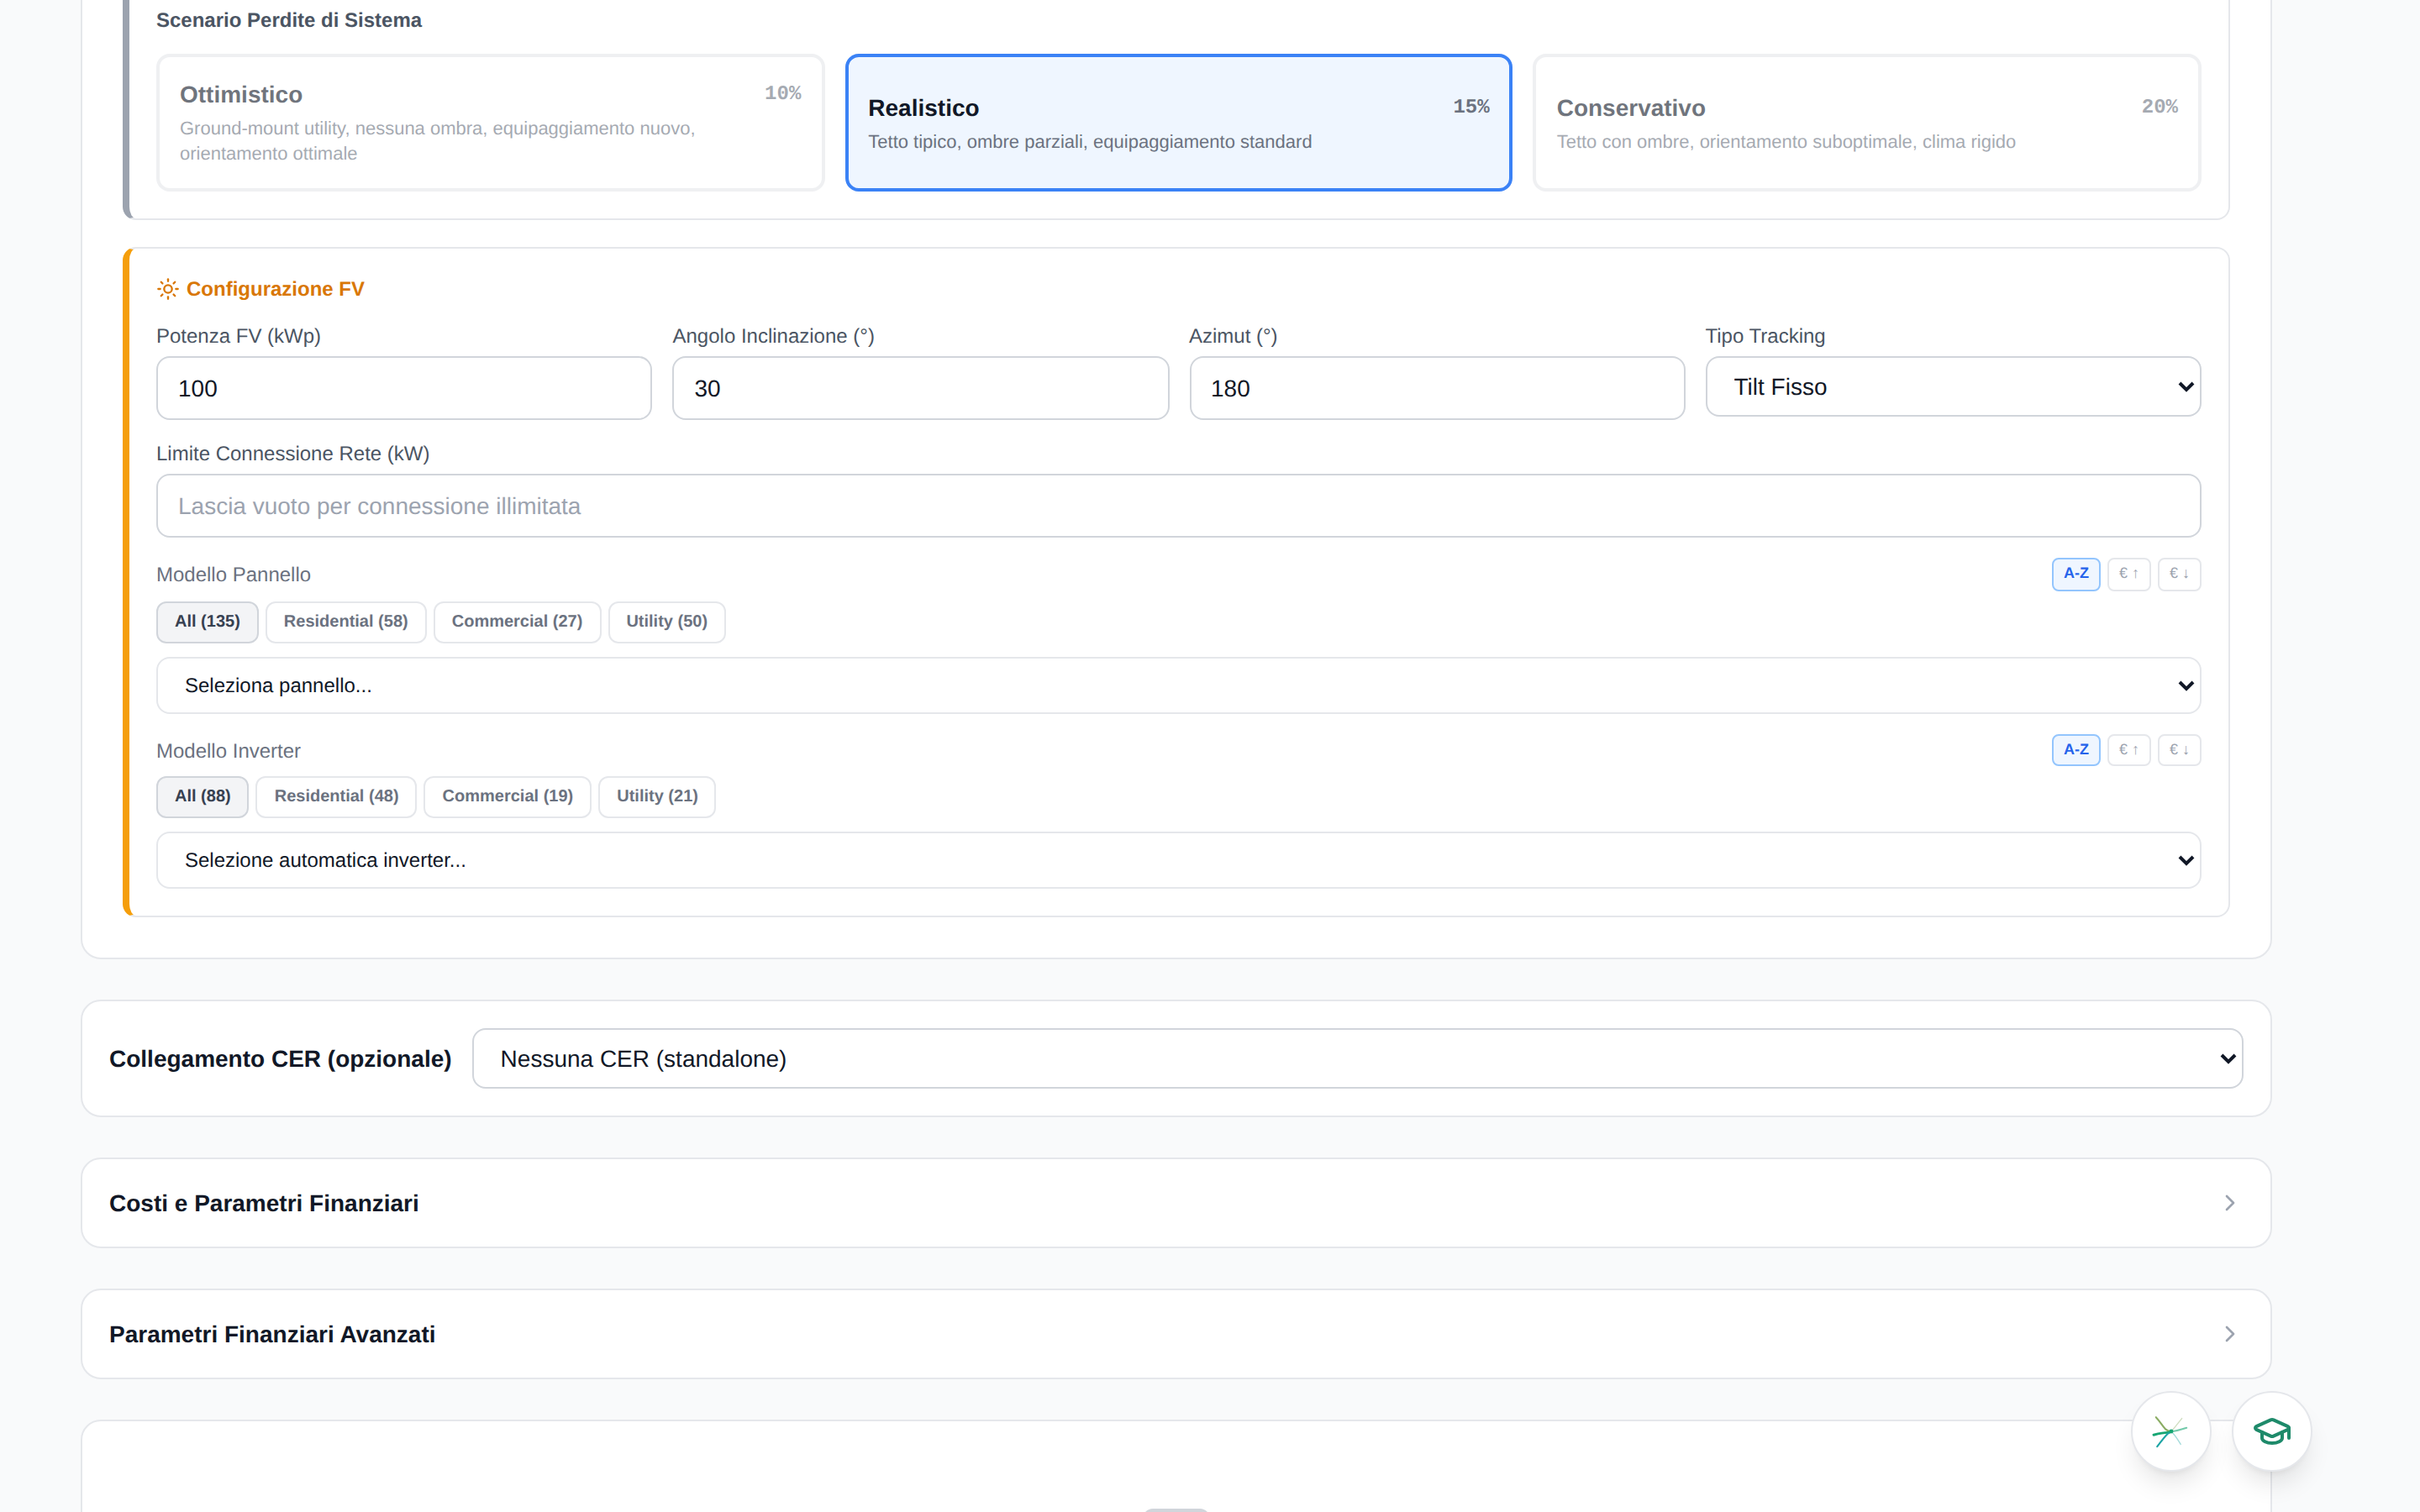
Task: Click the Azimut input field
Action: coord(1436,388)
